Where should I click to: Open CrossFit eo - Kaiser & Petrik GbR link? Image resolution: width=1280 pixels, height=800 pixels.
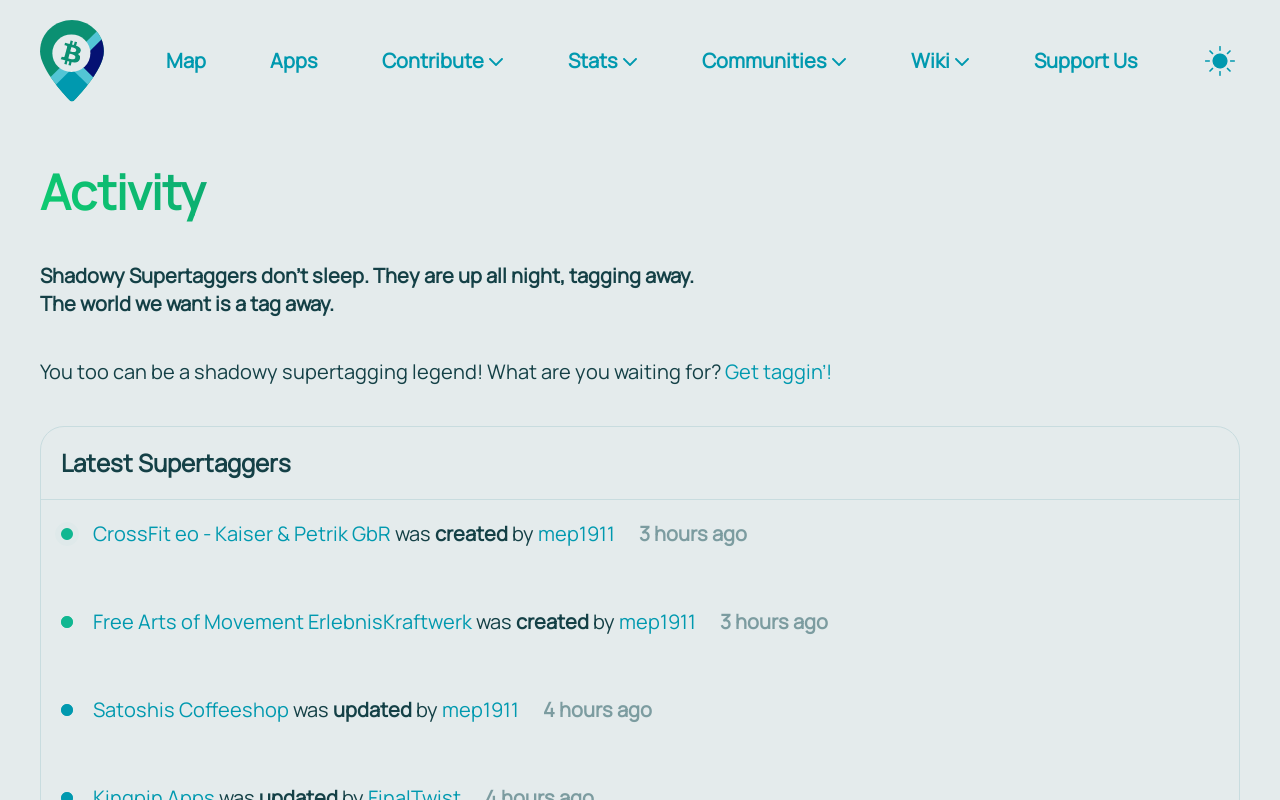coord(242,534)
